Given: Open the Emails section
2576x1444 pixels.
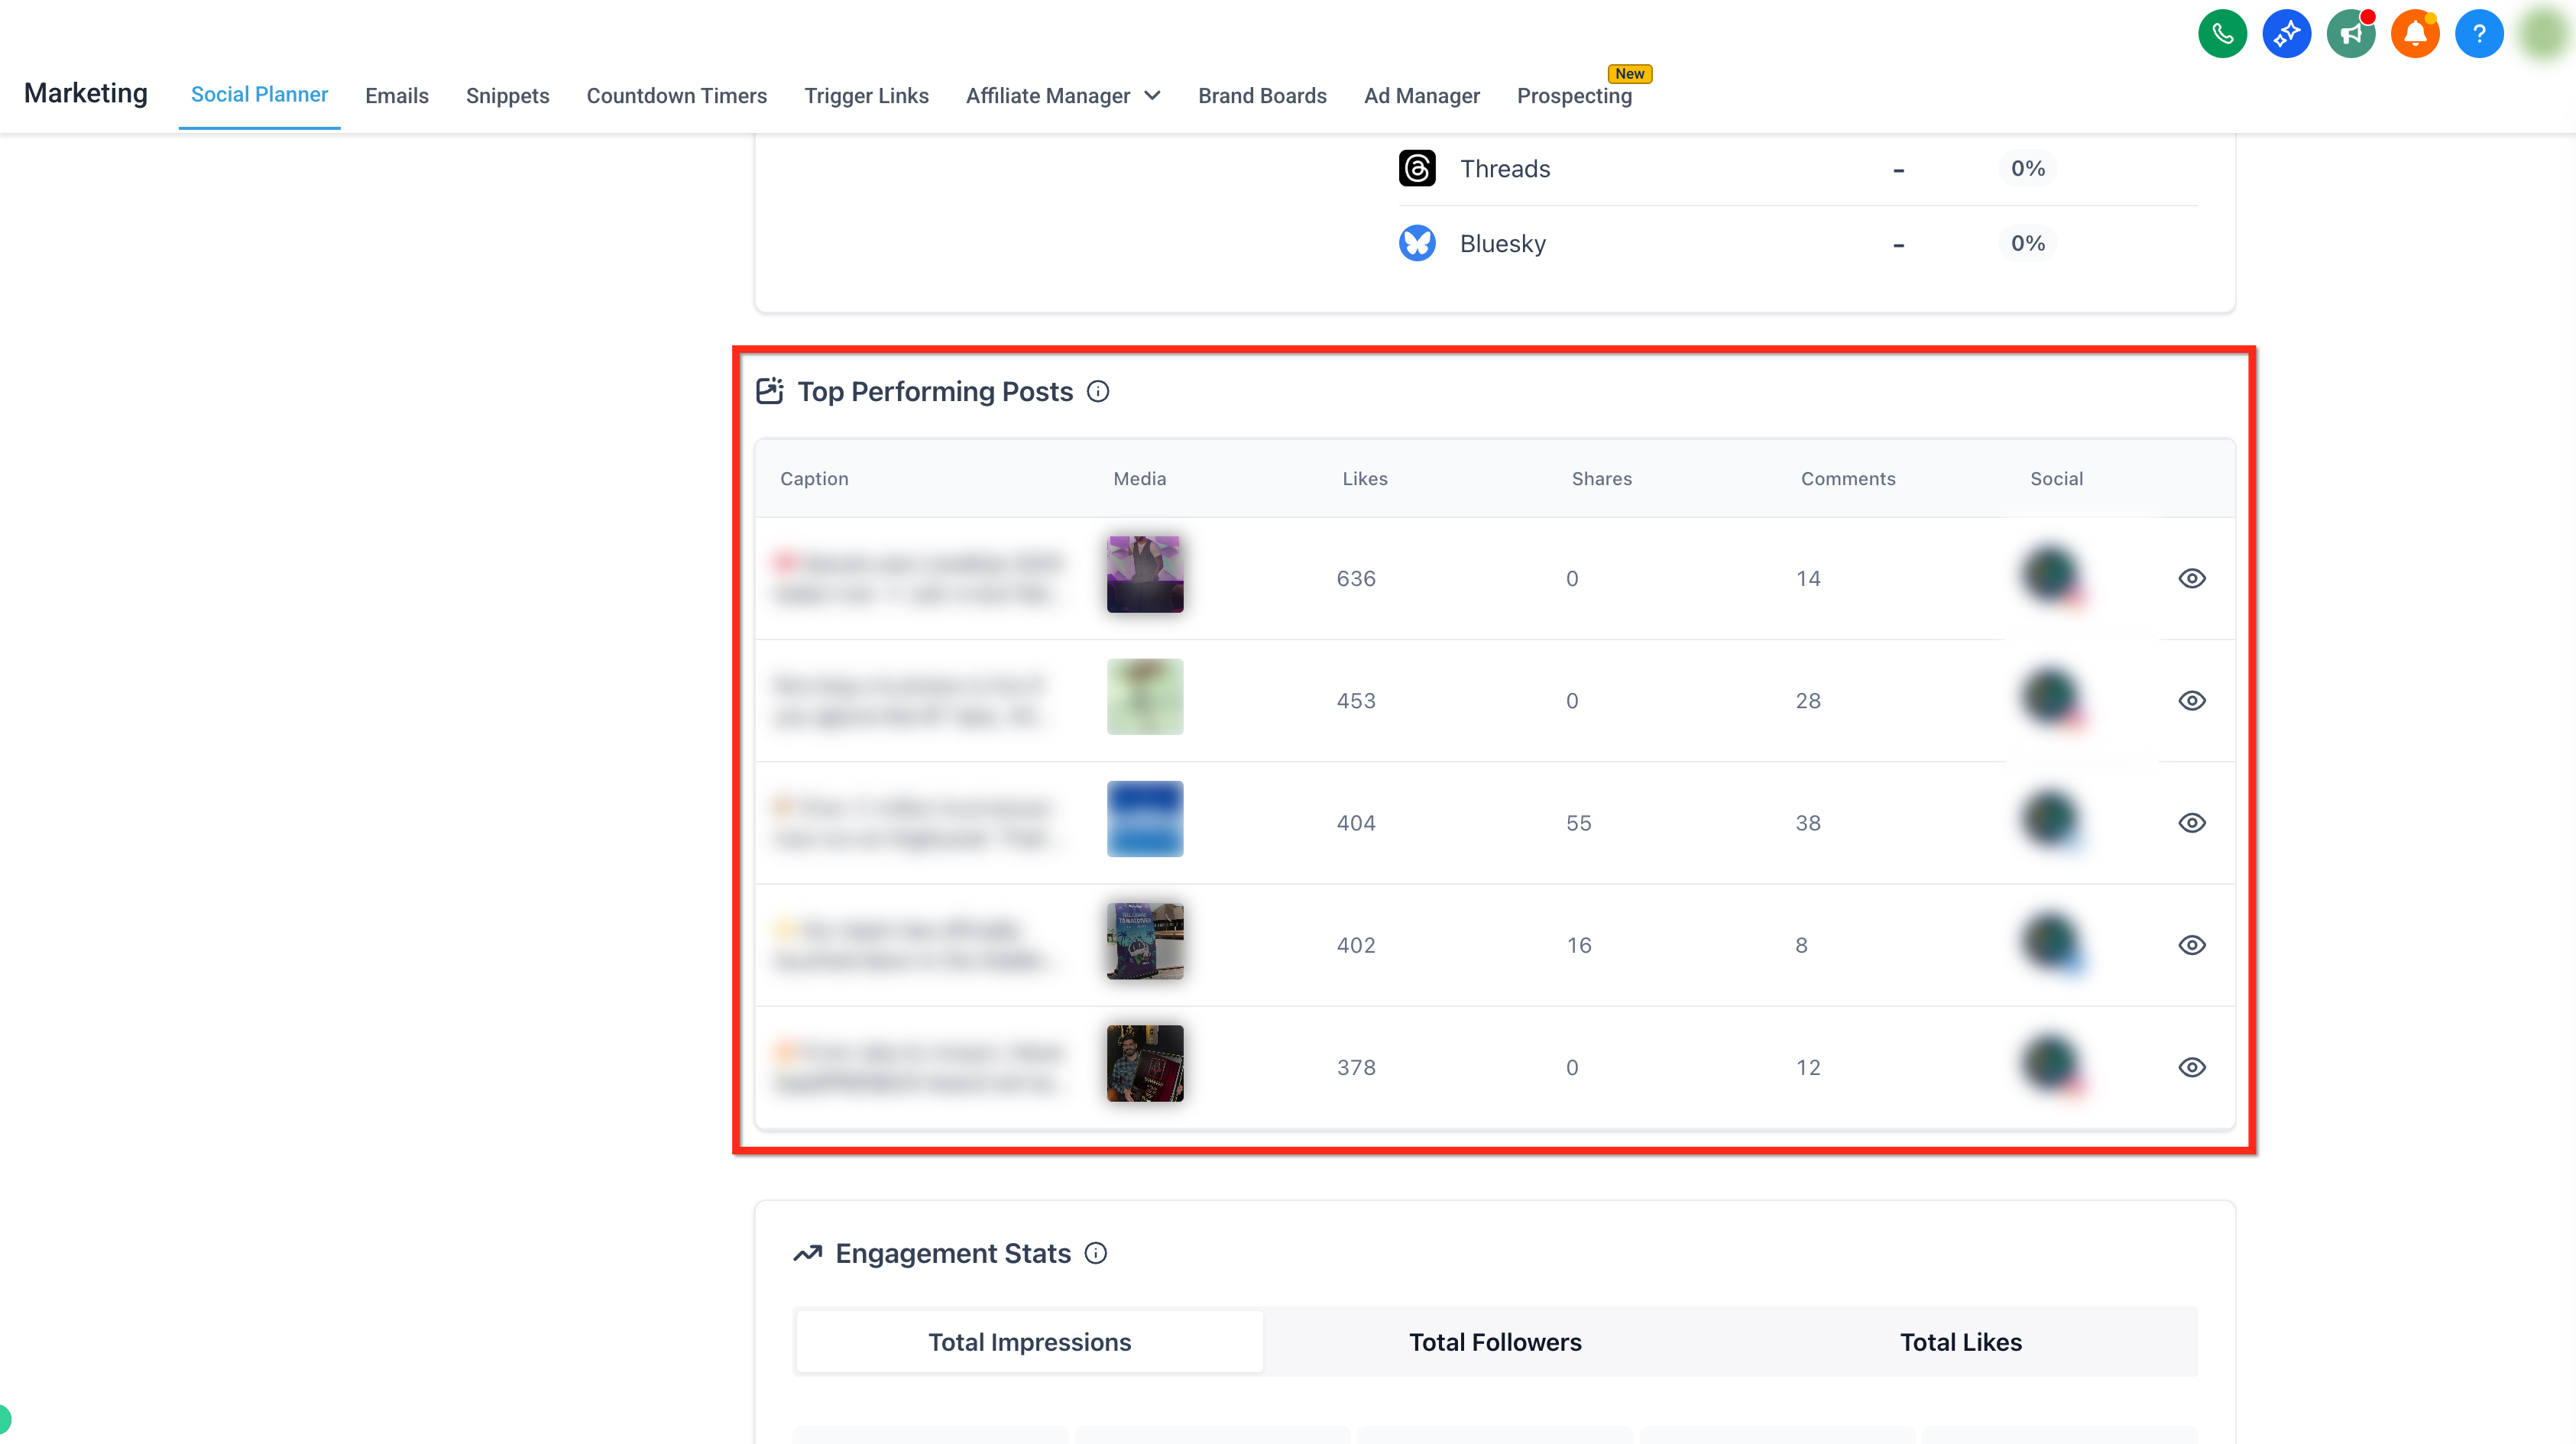Looking at the screenshot, I should [x=396, y=96].
